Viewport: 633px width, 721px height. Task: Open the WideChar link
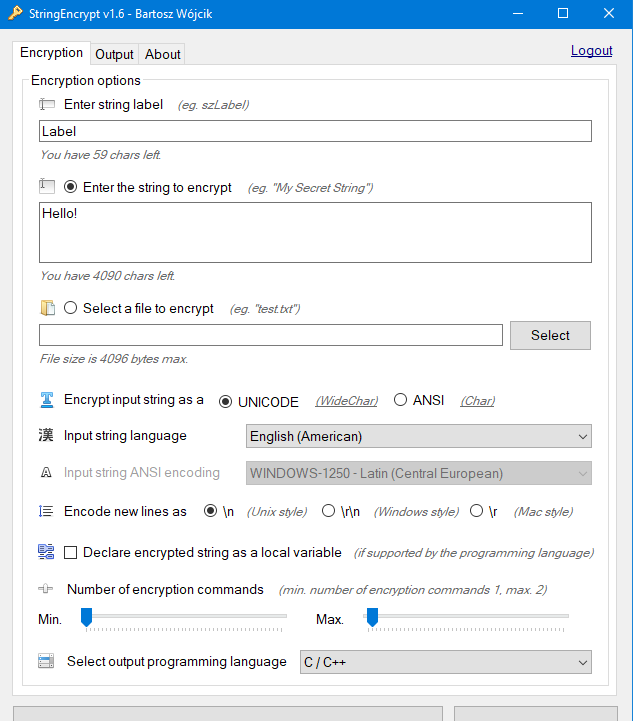coord(347,401)
